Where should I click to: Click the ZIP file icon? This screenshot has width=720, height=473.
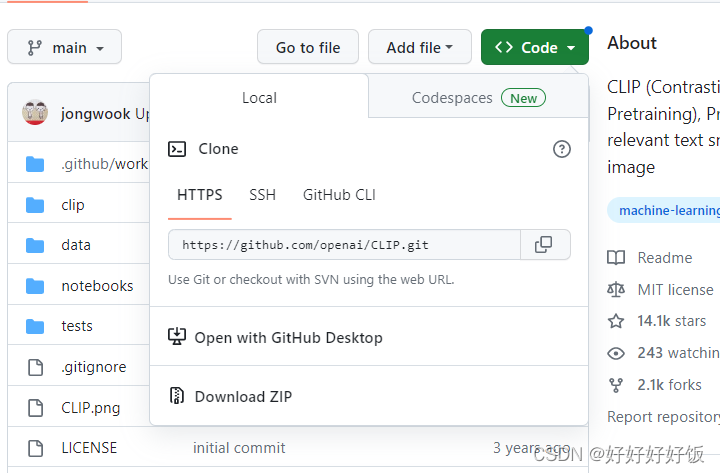[x=177, y=395]
